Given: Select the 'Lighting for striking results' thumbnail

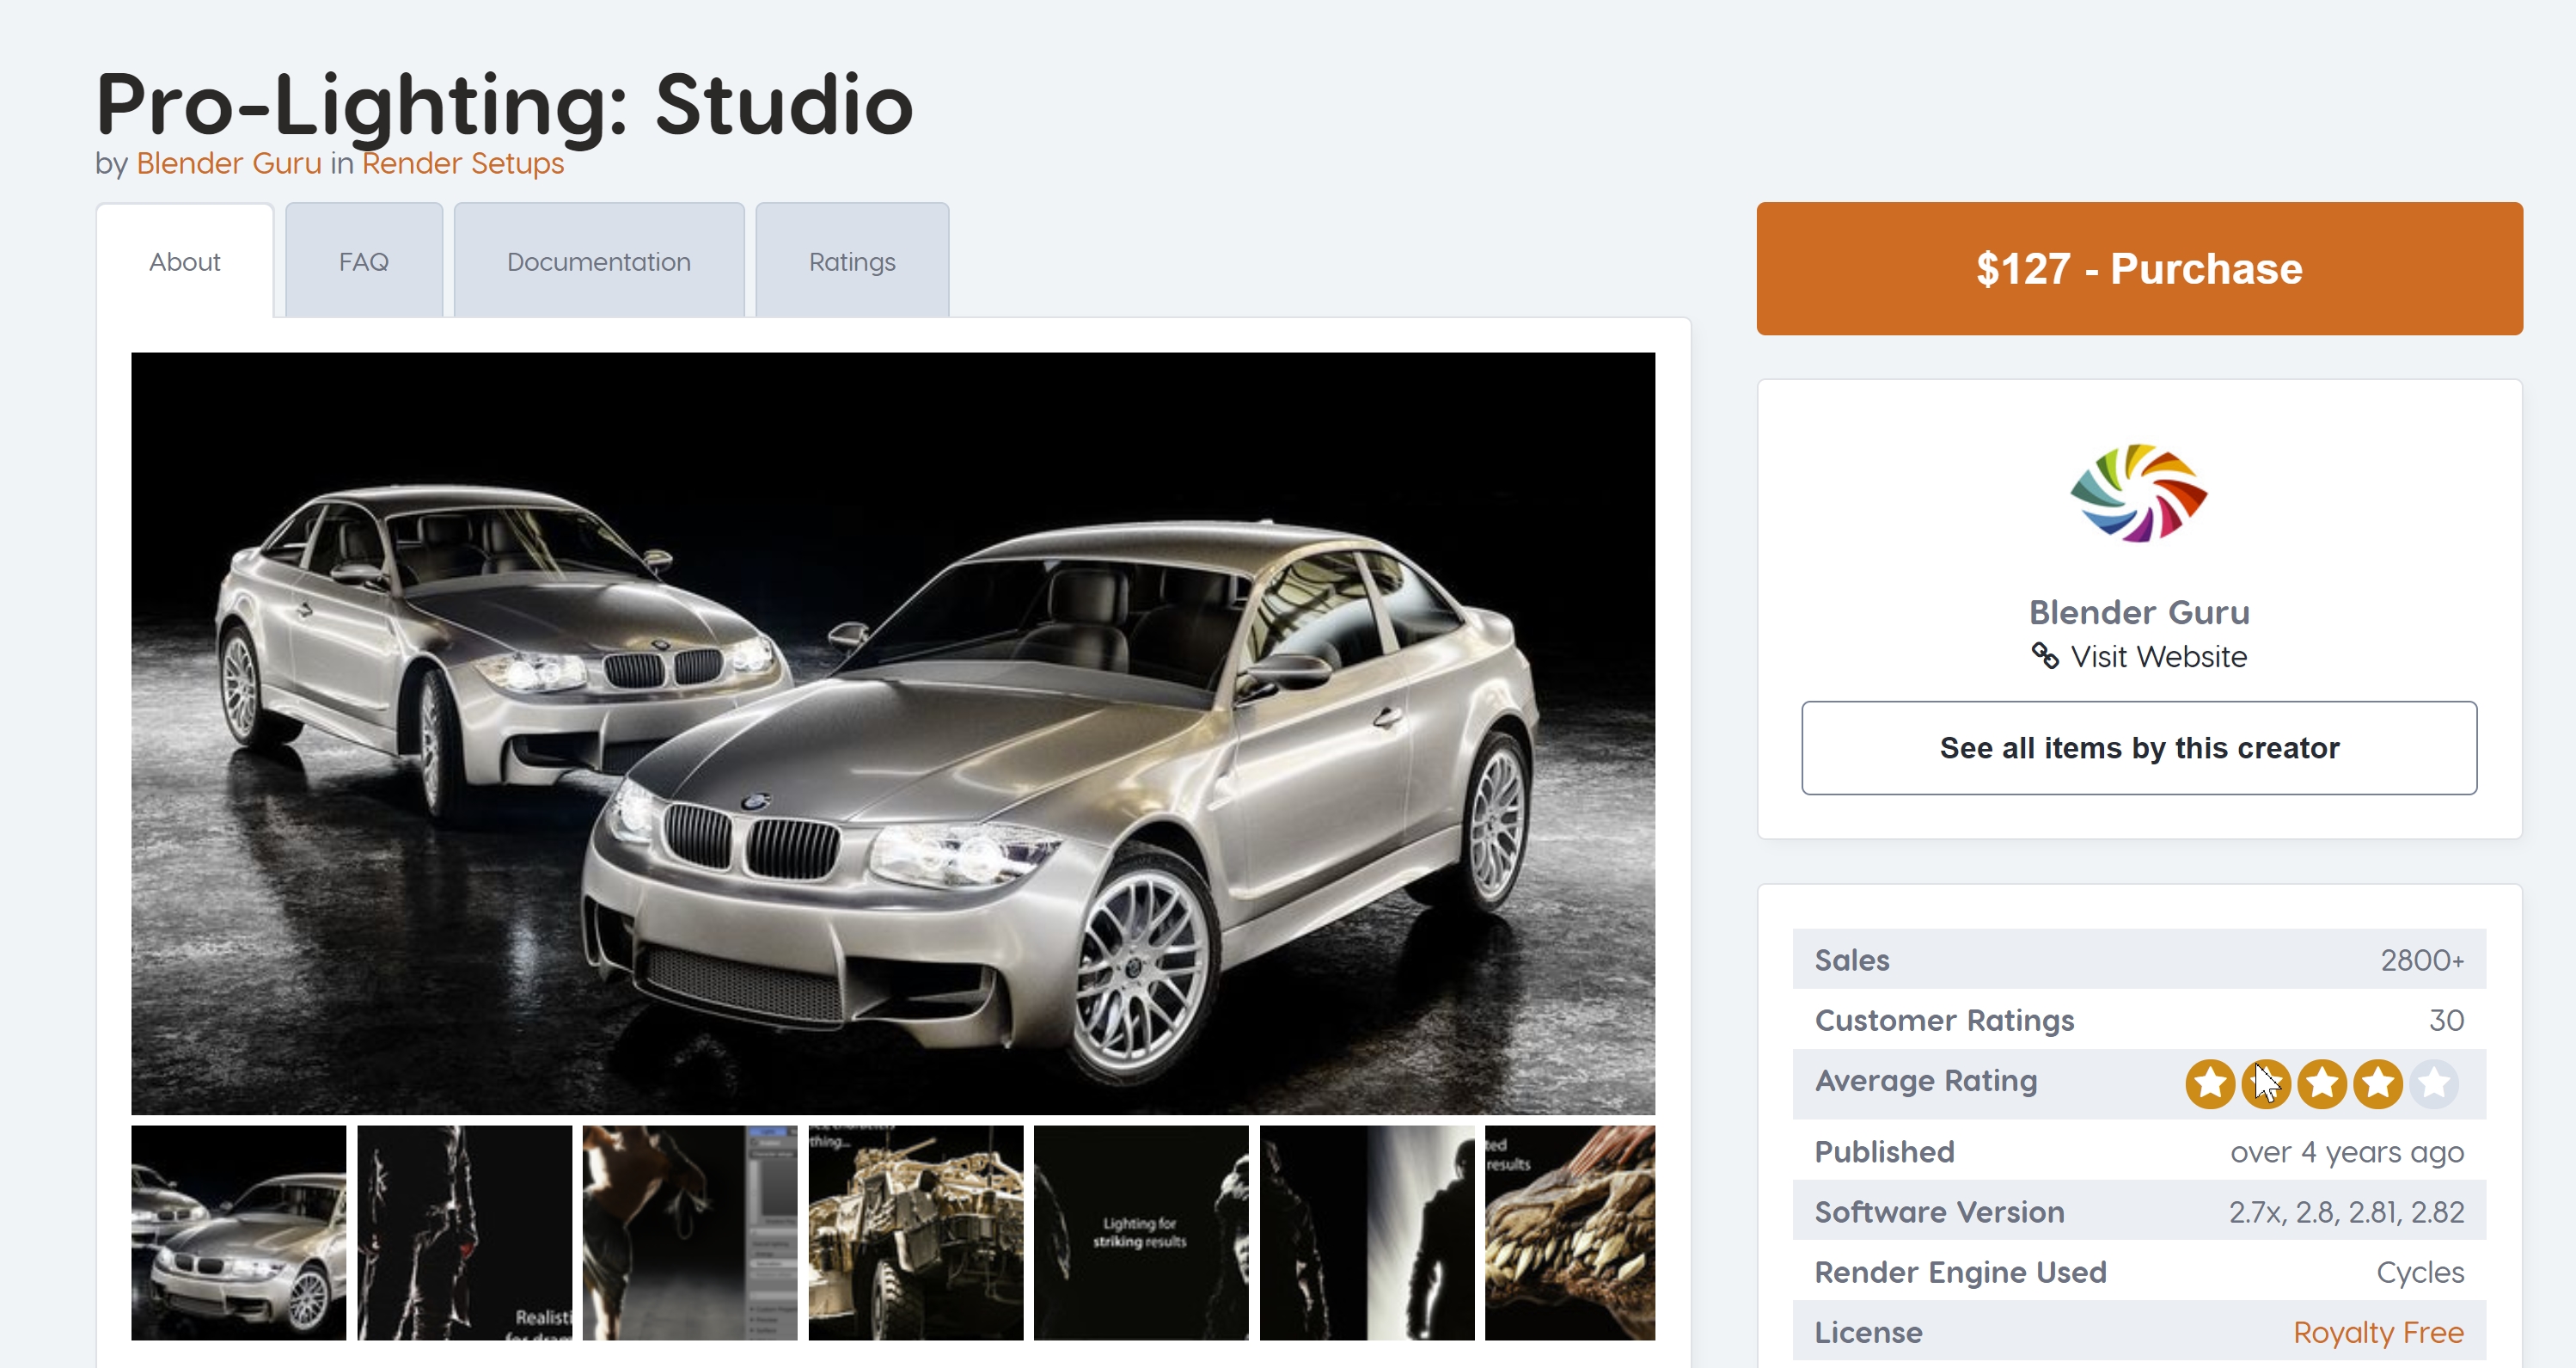Looking at the screenshot, I should point(1140,1232).
